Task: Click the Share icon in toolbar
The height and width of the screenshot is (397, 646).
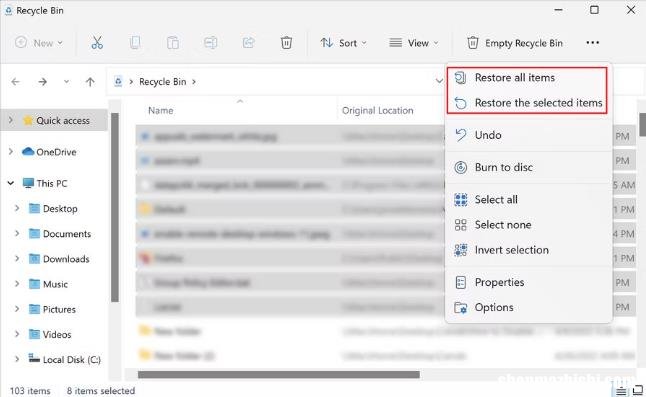Action: pos(248,43)
